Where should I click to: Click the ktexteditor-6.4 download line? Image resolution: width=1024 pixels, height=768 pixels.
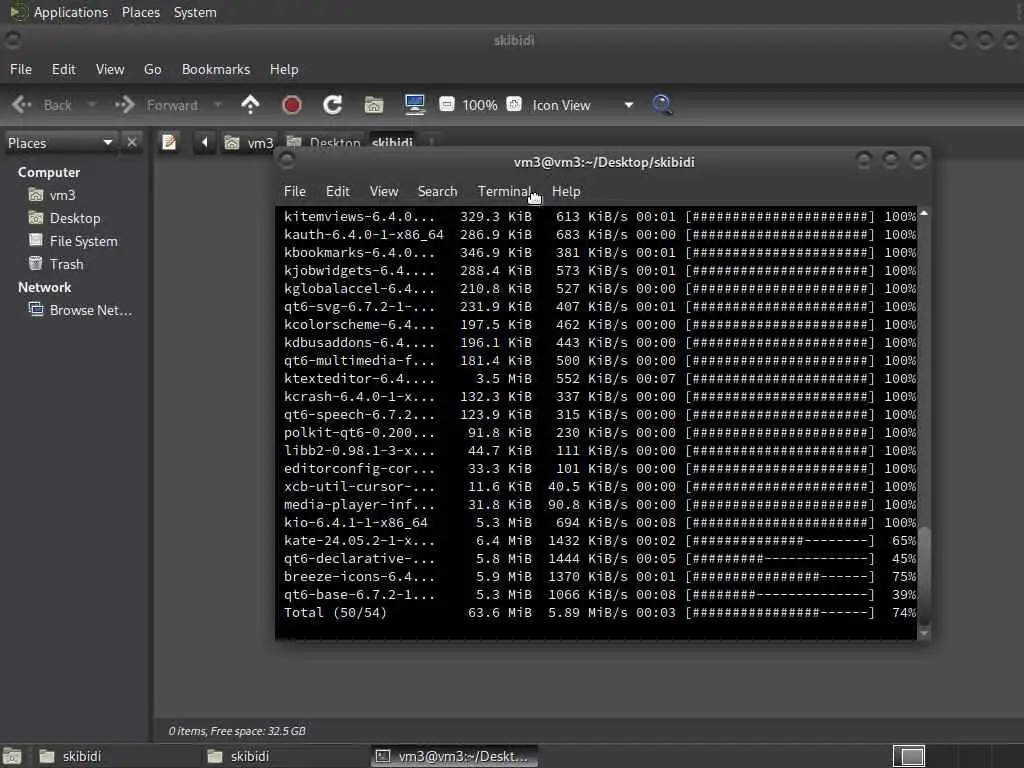click(600, 379)
